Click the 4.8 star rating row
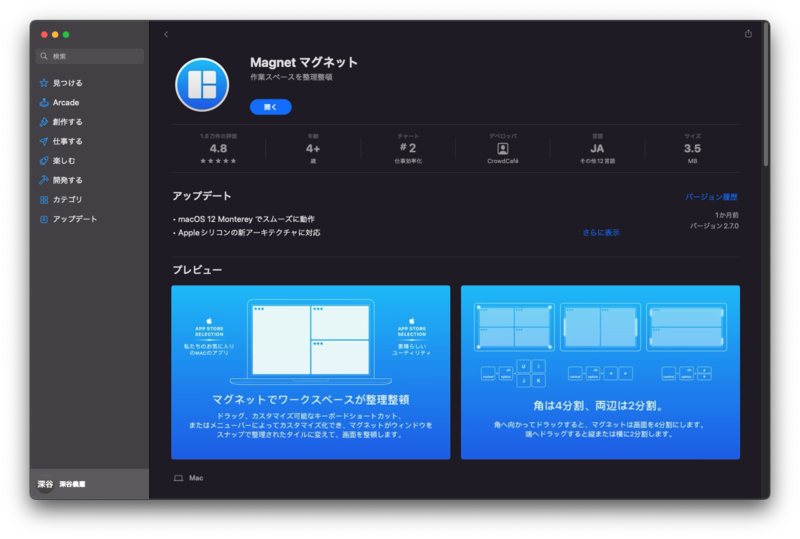The width and height of the screenshot is (800, 539). coord(218,161)
